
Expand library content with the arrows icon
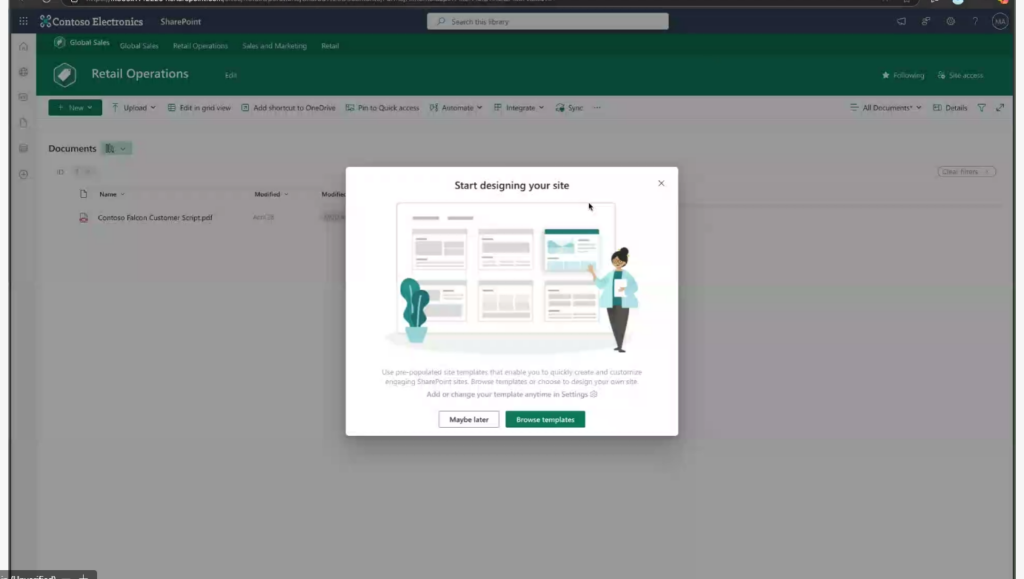1000,108
